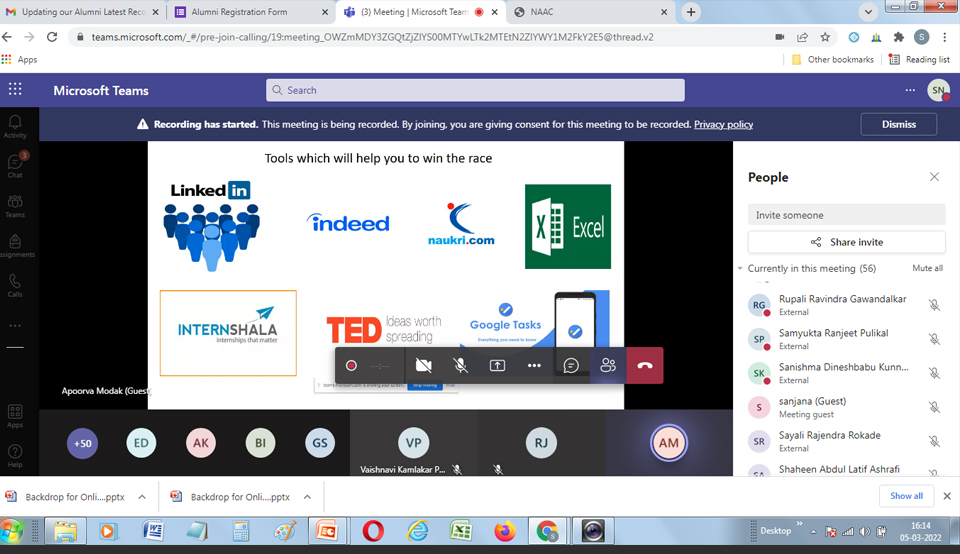Open the +50 more participants overflow

tap(83, 443)
